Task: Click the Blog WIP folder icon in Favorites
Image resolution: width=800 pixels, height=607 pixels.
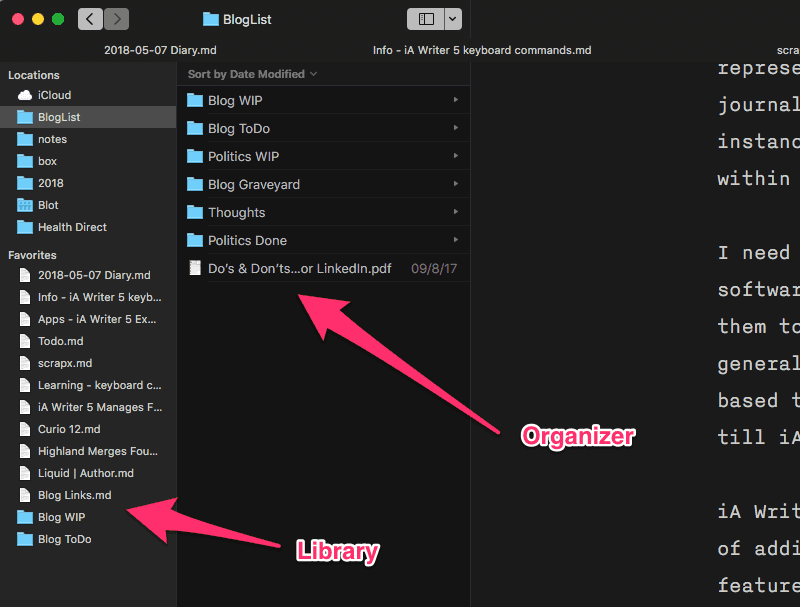Action: (x=25, y=517)
